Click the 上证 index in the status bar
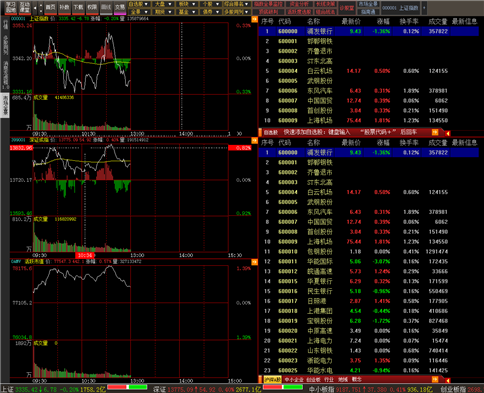 click(53, 389)
